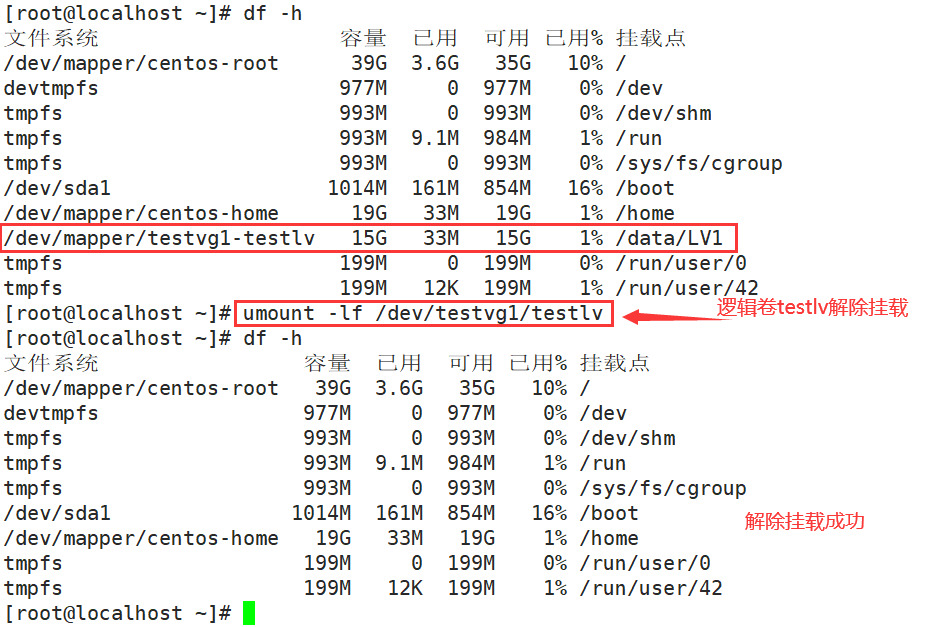Image resolution: width=933 pixels, height=627 pixels.
Task: Click the 挂载点 header in listing after umount
Action: 615,363
